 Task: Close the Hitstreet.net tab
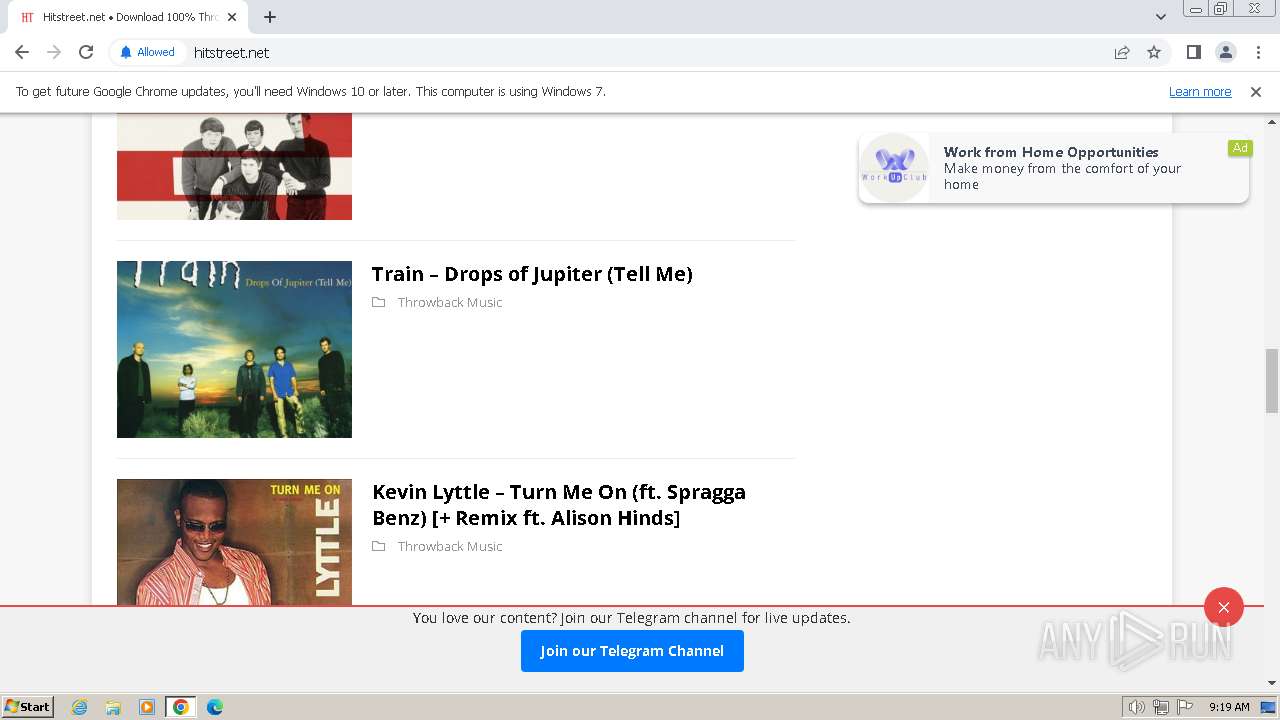click(232, 17)
